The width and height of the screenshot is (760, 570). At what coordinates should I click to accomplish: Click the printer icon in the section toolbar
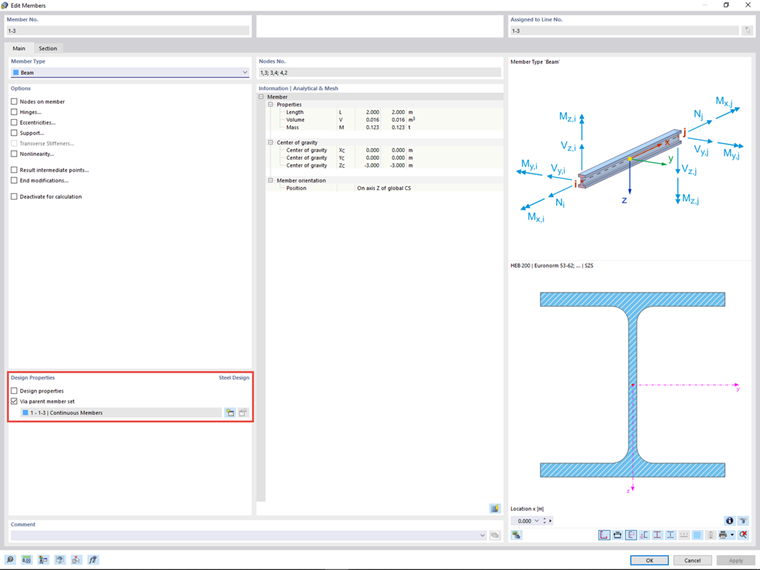pyautogui.click(x=723, y=535)
